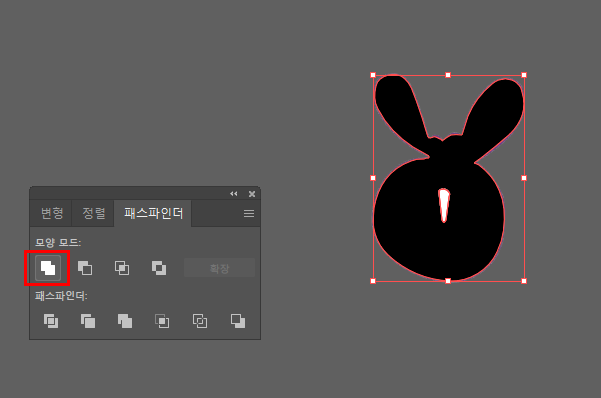This screenshot has width=601, height=398.
Task: Click the bottom-left bounding box handle
Action: (373, 281)
